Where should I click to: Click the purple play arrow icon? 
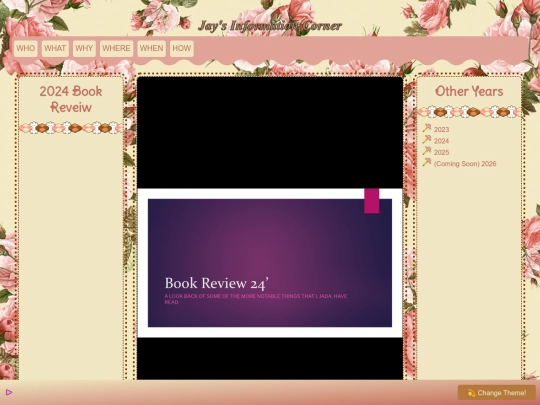point(9,392)
